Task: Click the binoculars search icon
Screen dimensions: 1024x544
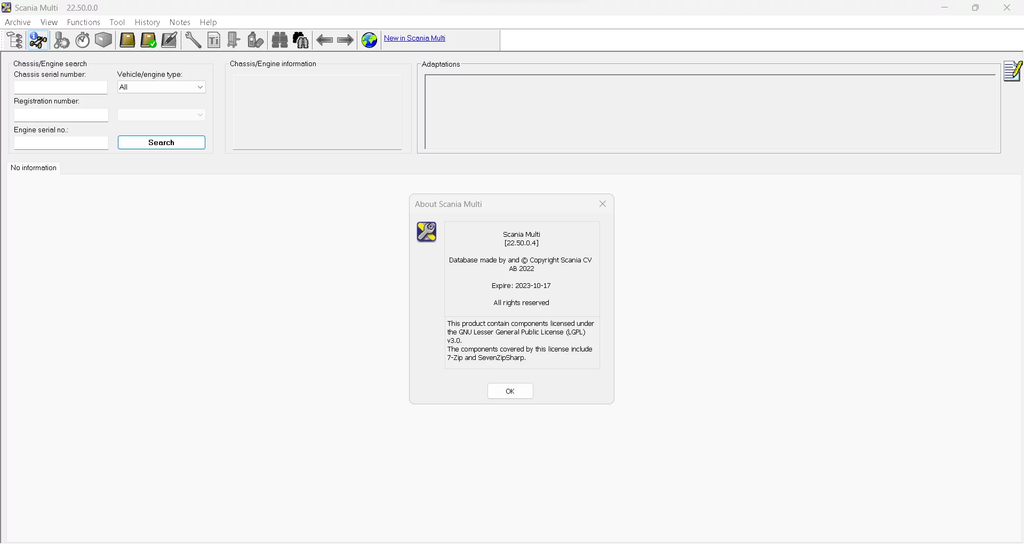Action: pyautogui.click(x=279, y=40)
